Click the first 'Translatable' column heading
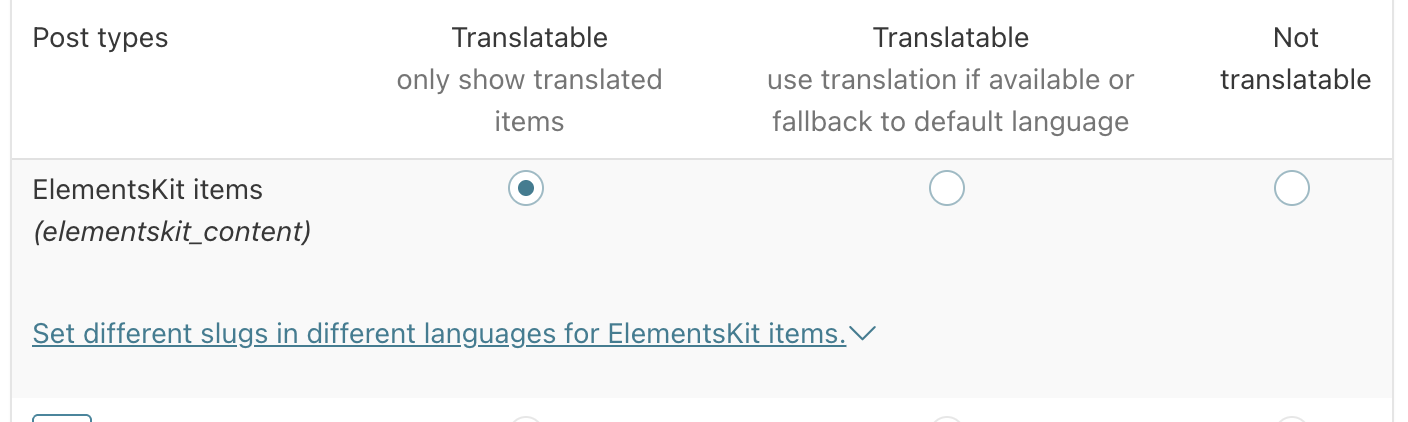This screenshot has width=1408, height=422. pos(529,38)
